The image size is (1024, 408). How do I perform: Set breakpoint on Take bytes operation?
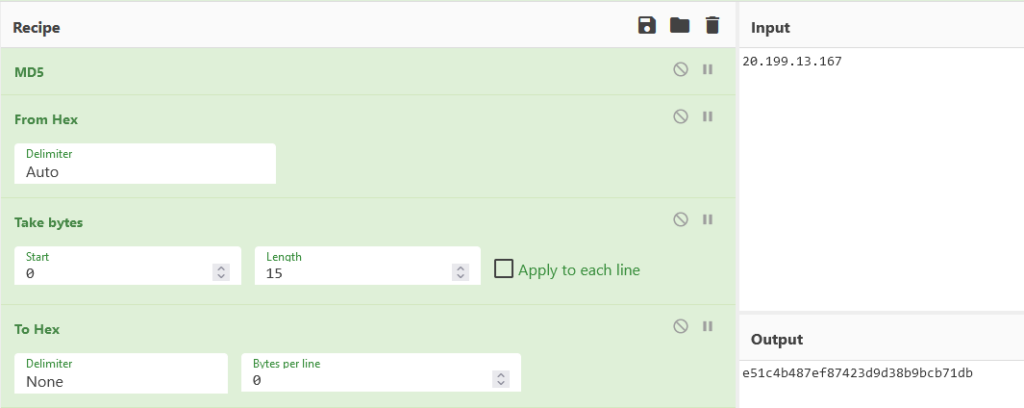point(708,220)
